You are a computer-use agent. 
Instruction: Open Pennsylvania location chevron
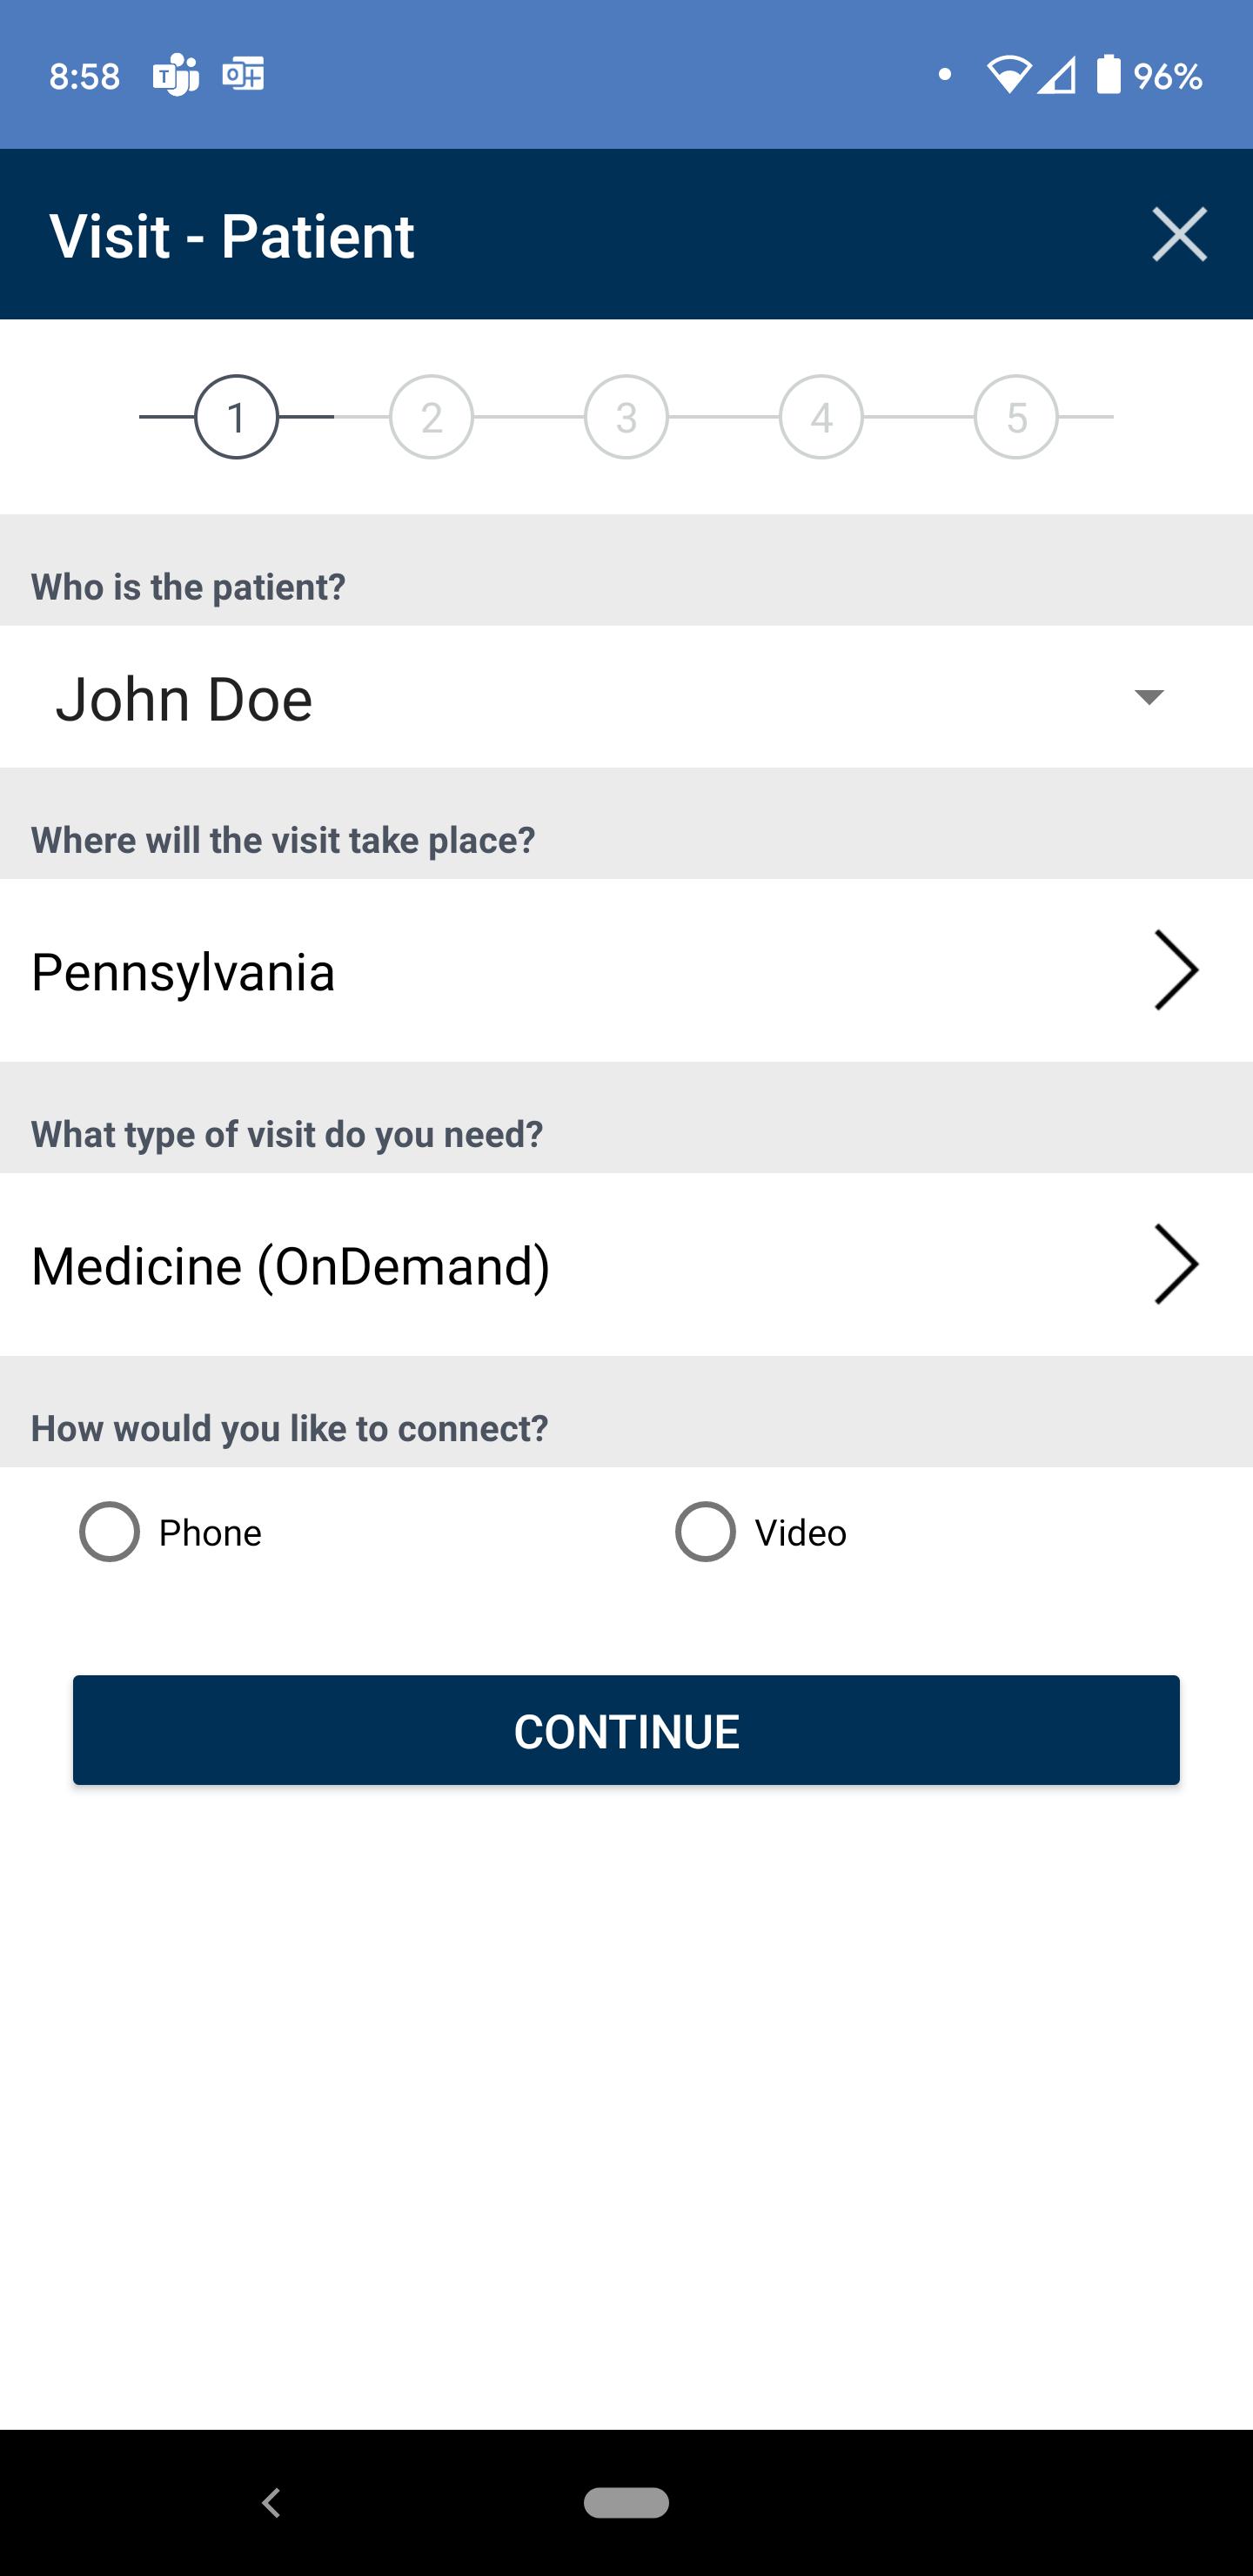click(1176, 970)
